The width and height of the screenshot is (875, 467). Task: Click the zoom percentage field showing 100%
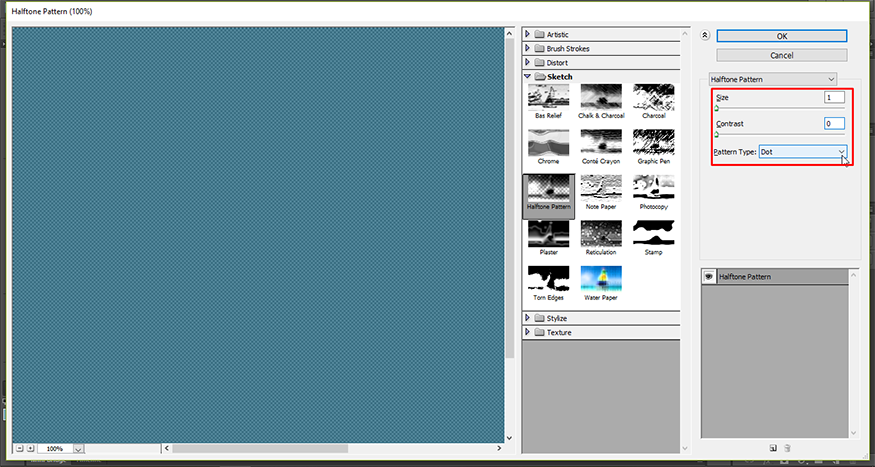coord(55,449)
